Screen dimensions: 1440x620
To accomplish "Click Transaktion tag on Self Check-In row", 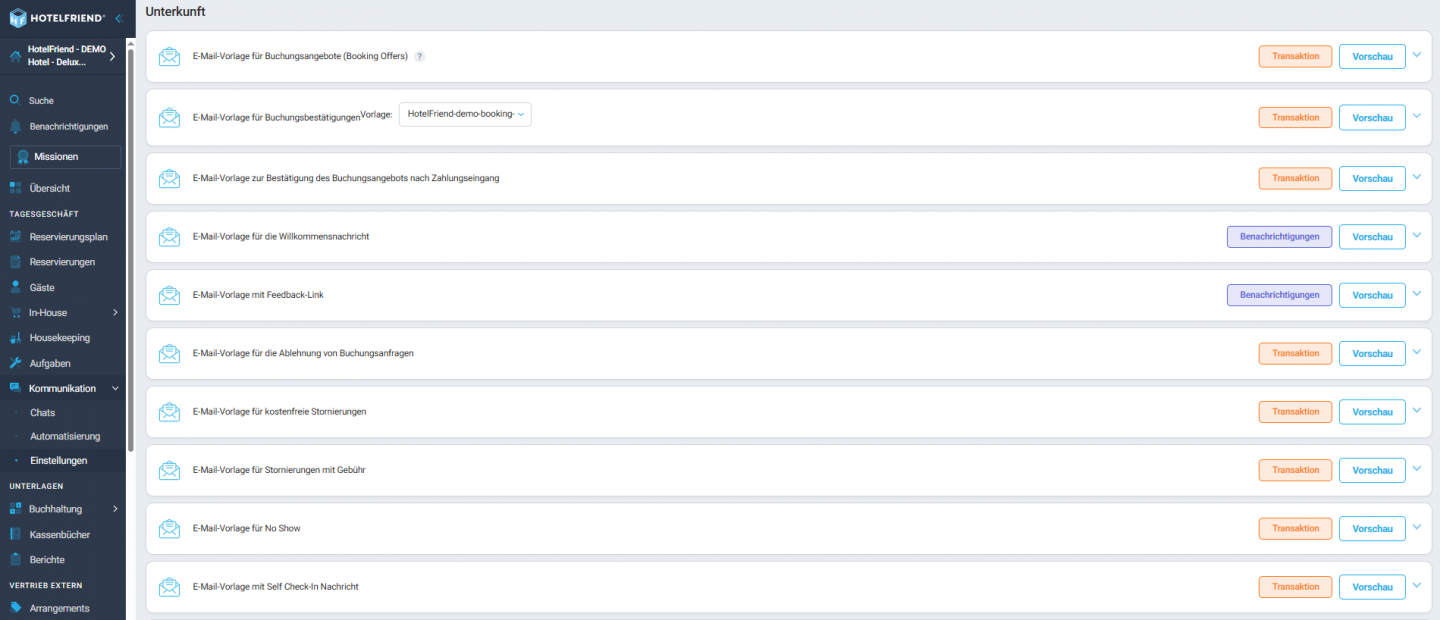I will tap(1295, 587).
